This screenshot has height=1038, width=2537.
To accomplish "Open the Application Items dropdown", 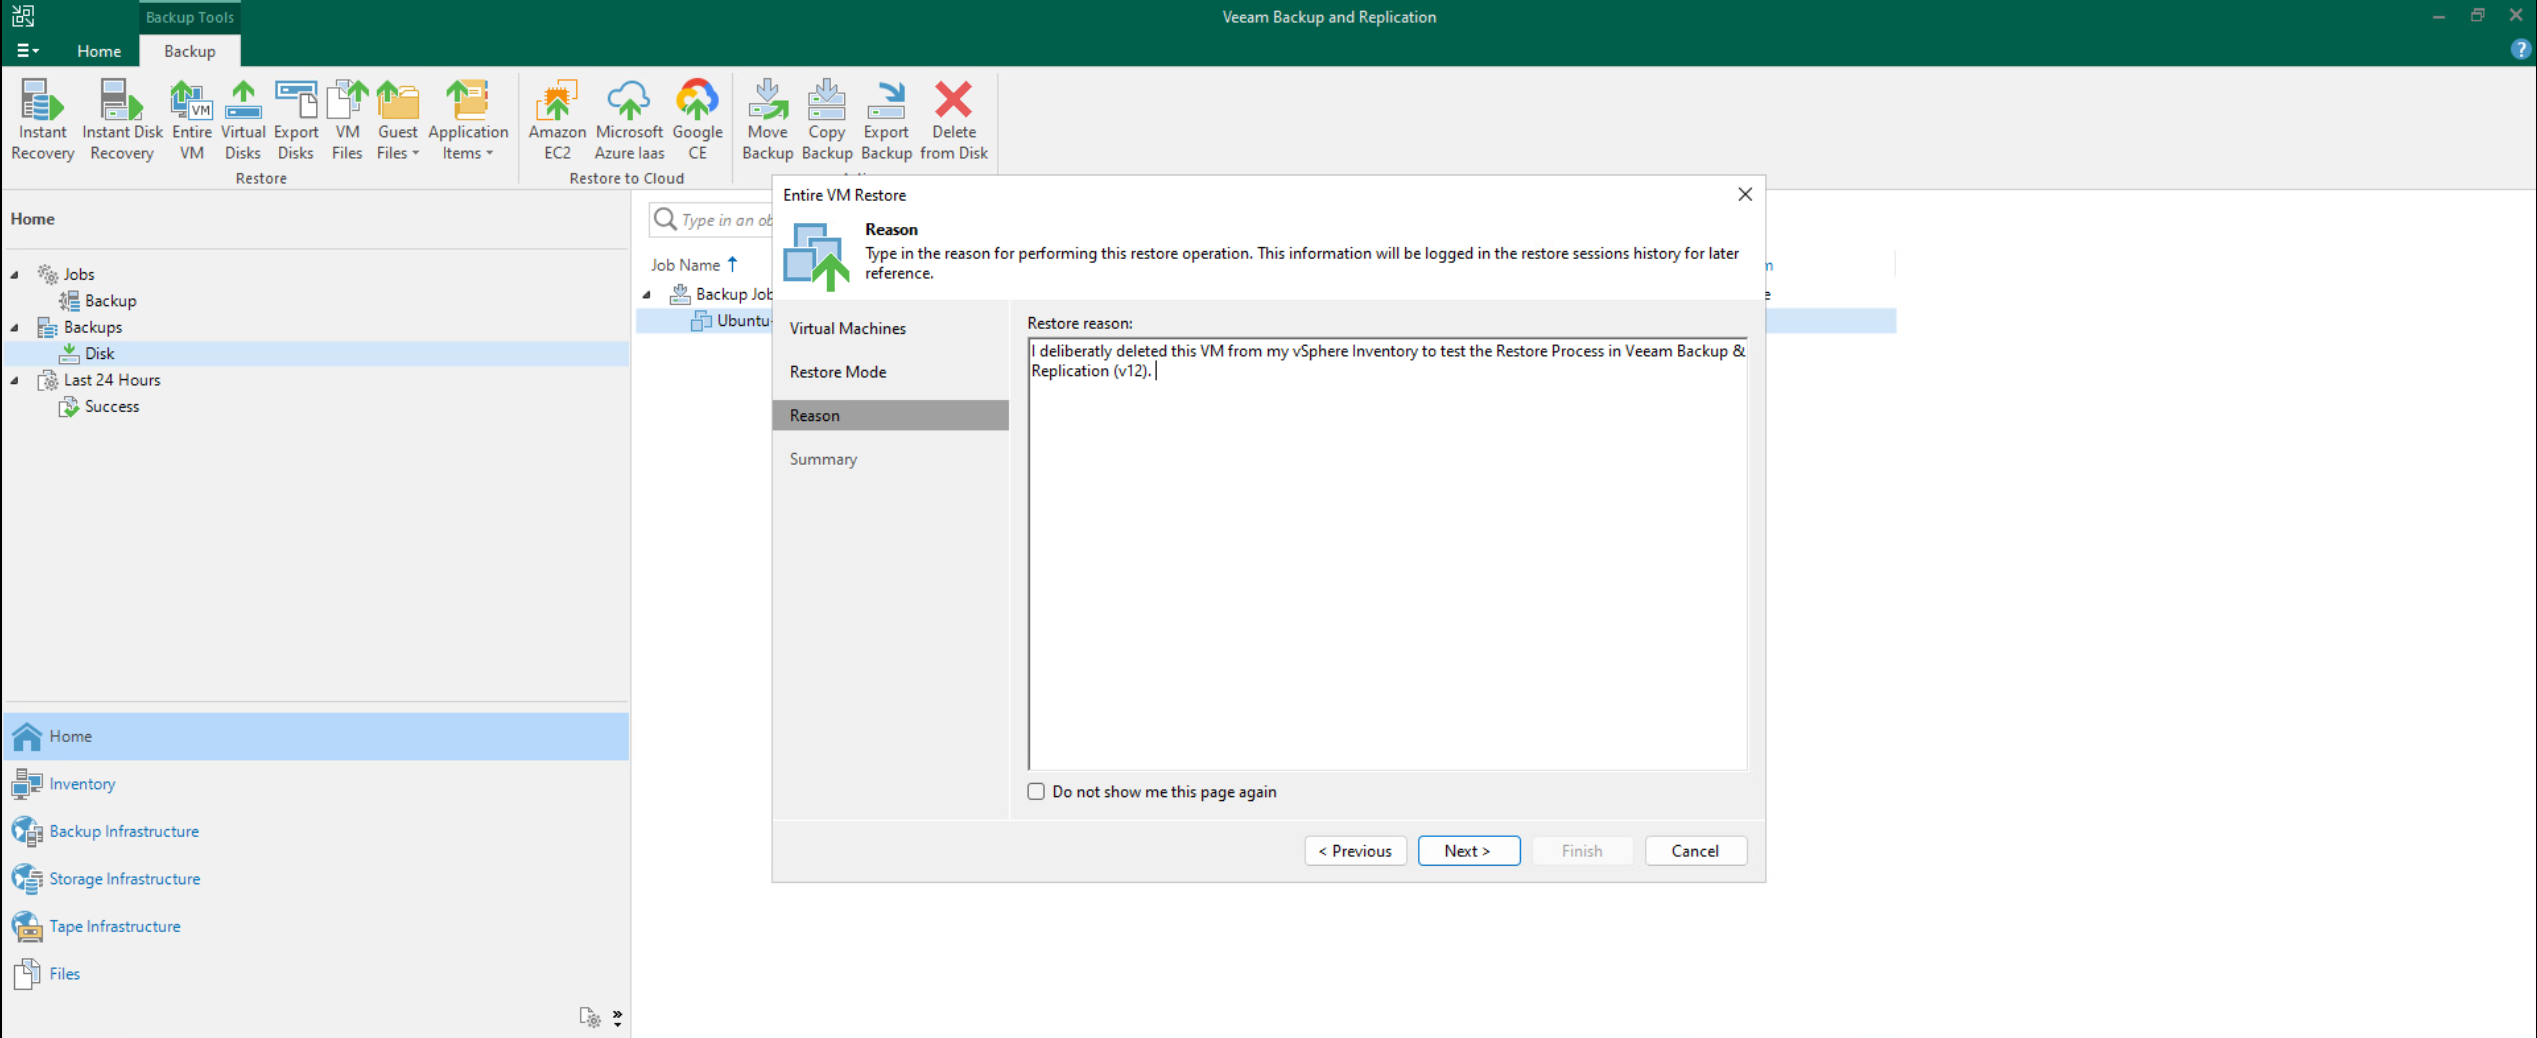I will (x=468, y=120).
